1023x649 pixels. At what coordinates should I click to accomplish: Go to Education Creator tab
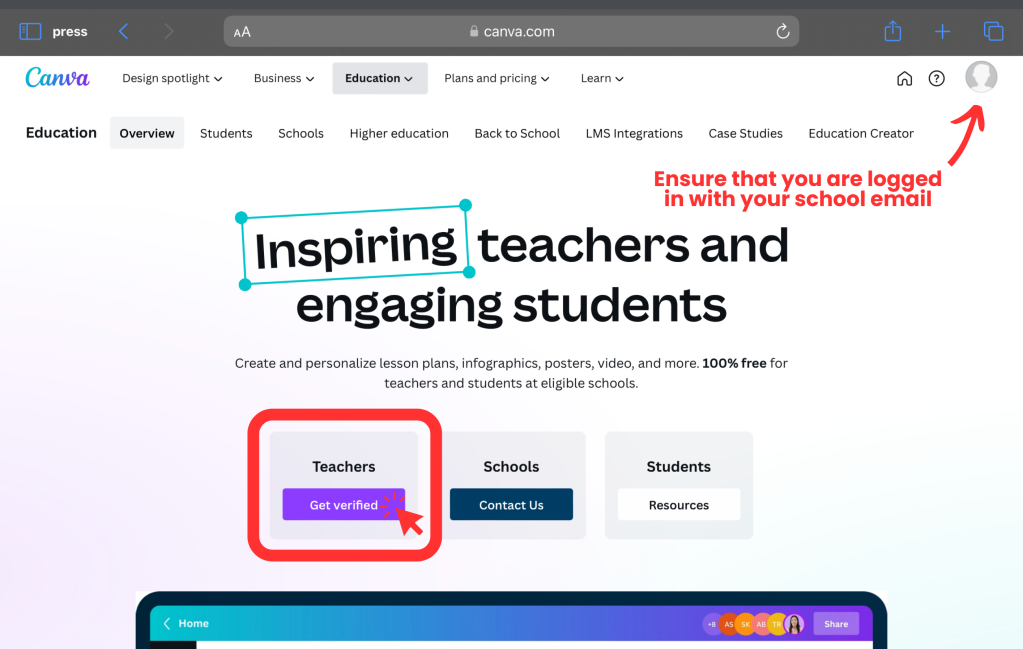click(861, 133)
